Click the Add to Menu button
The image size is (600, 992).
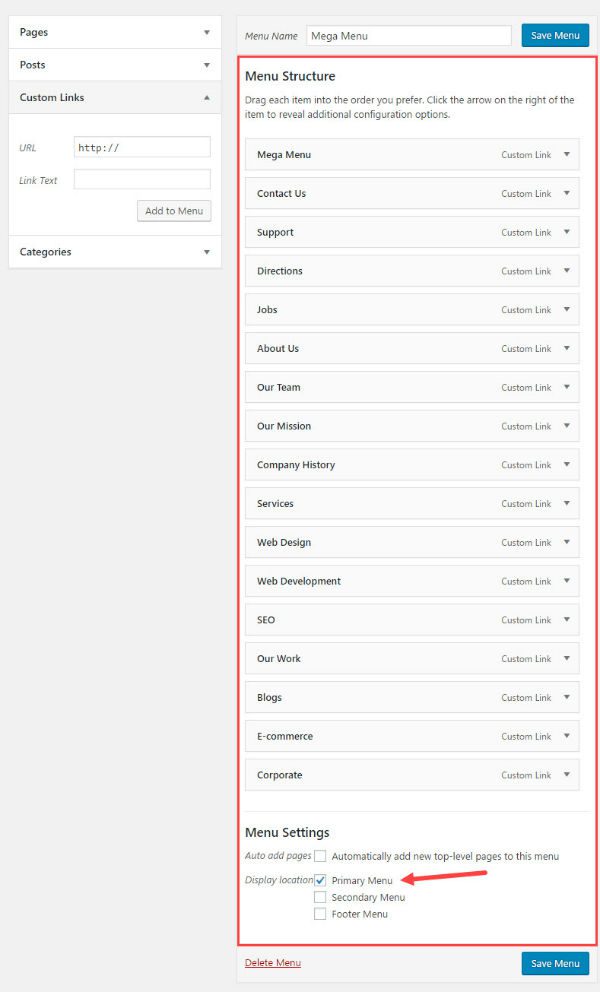click(x=174, y=211)
